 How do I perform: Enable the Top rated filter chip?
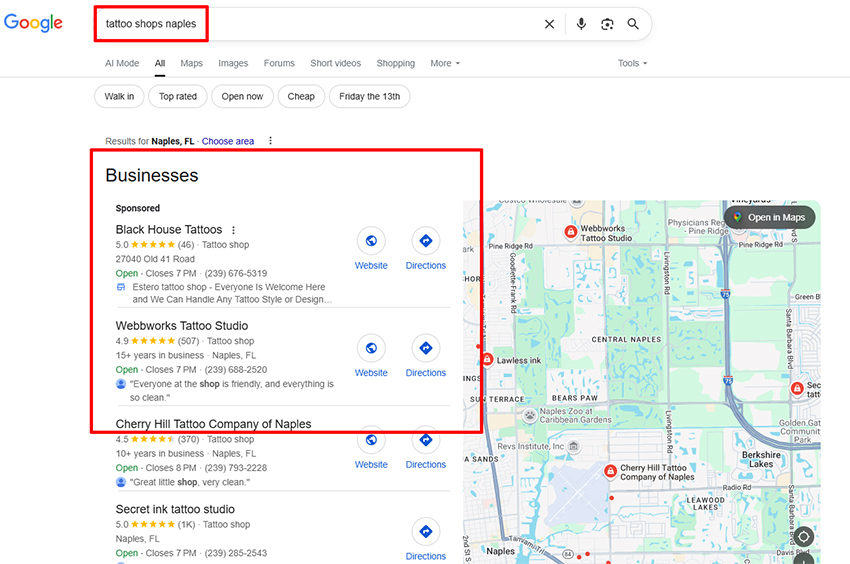[x=178, y=97]
